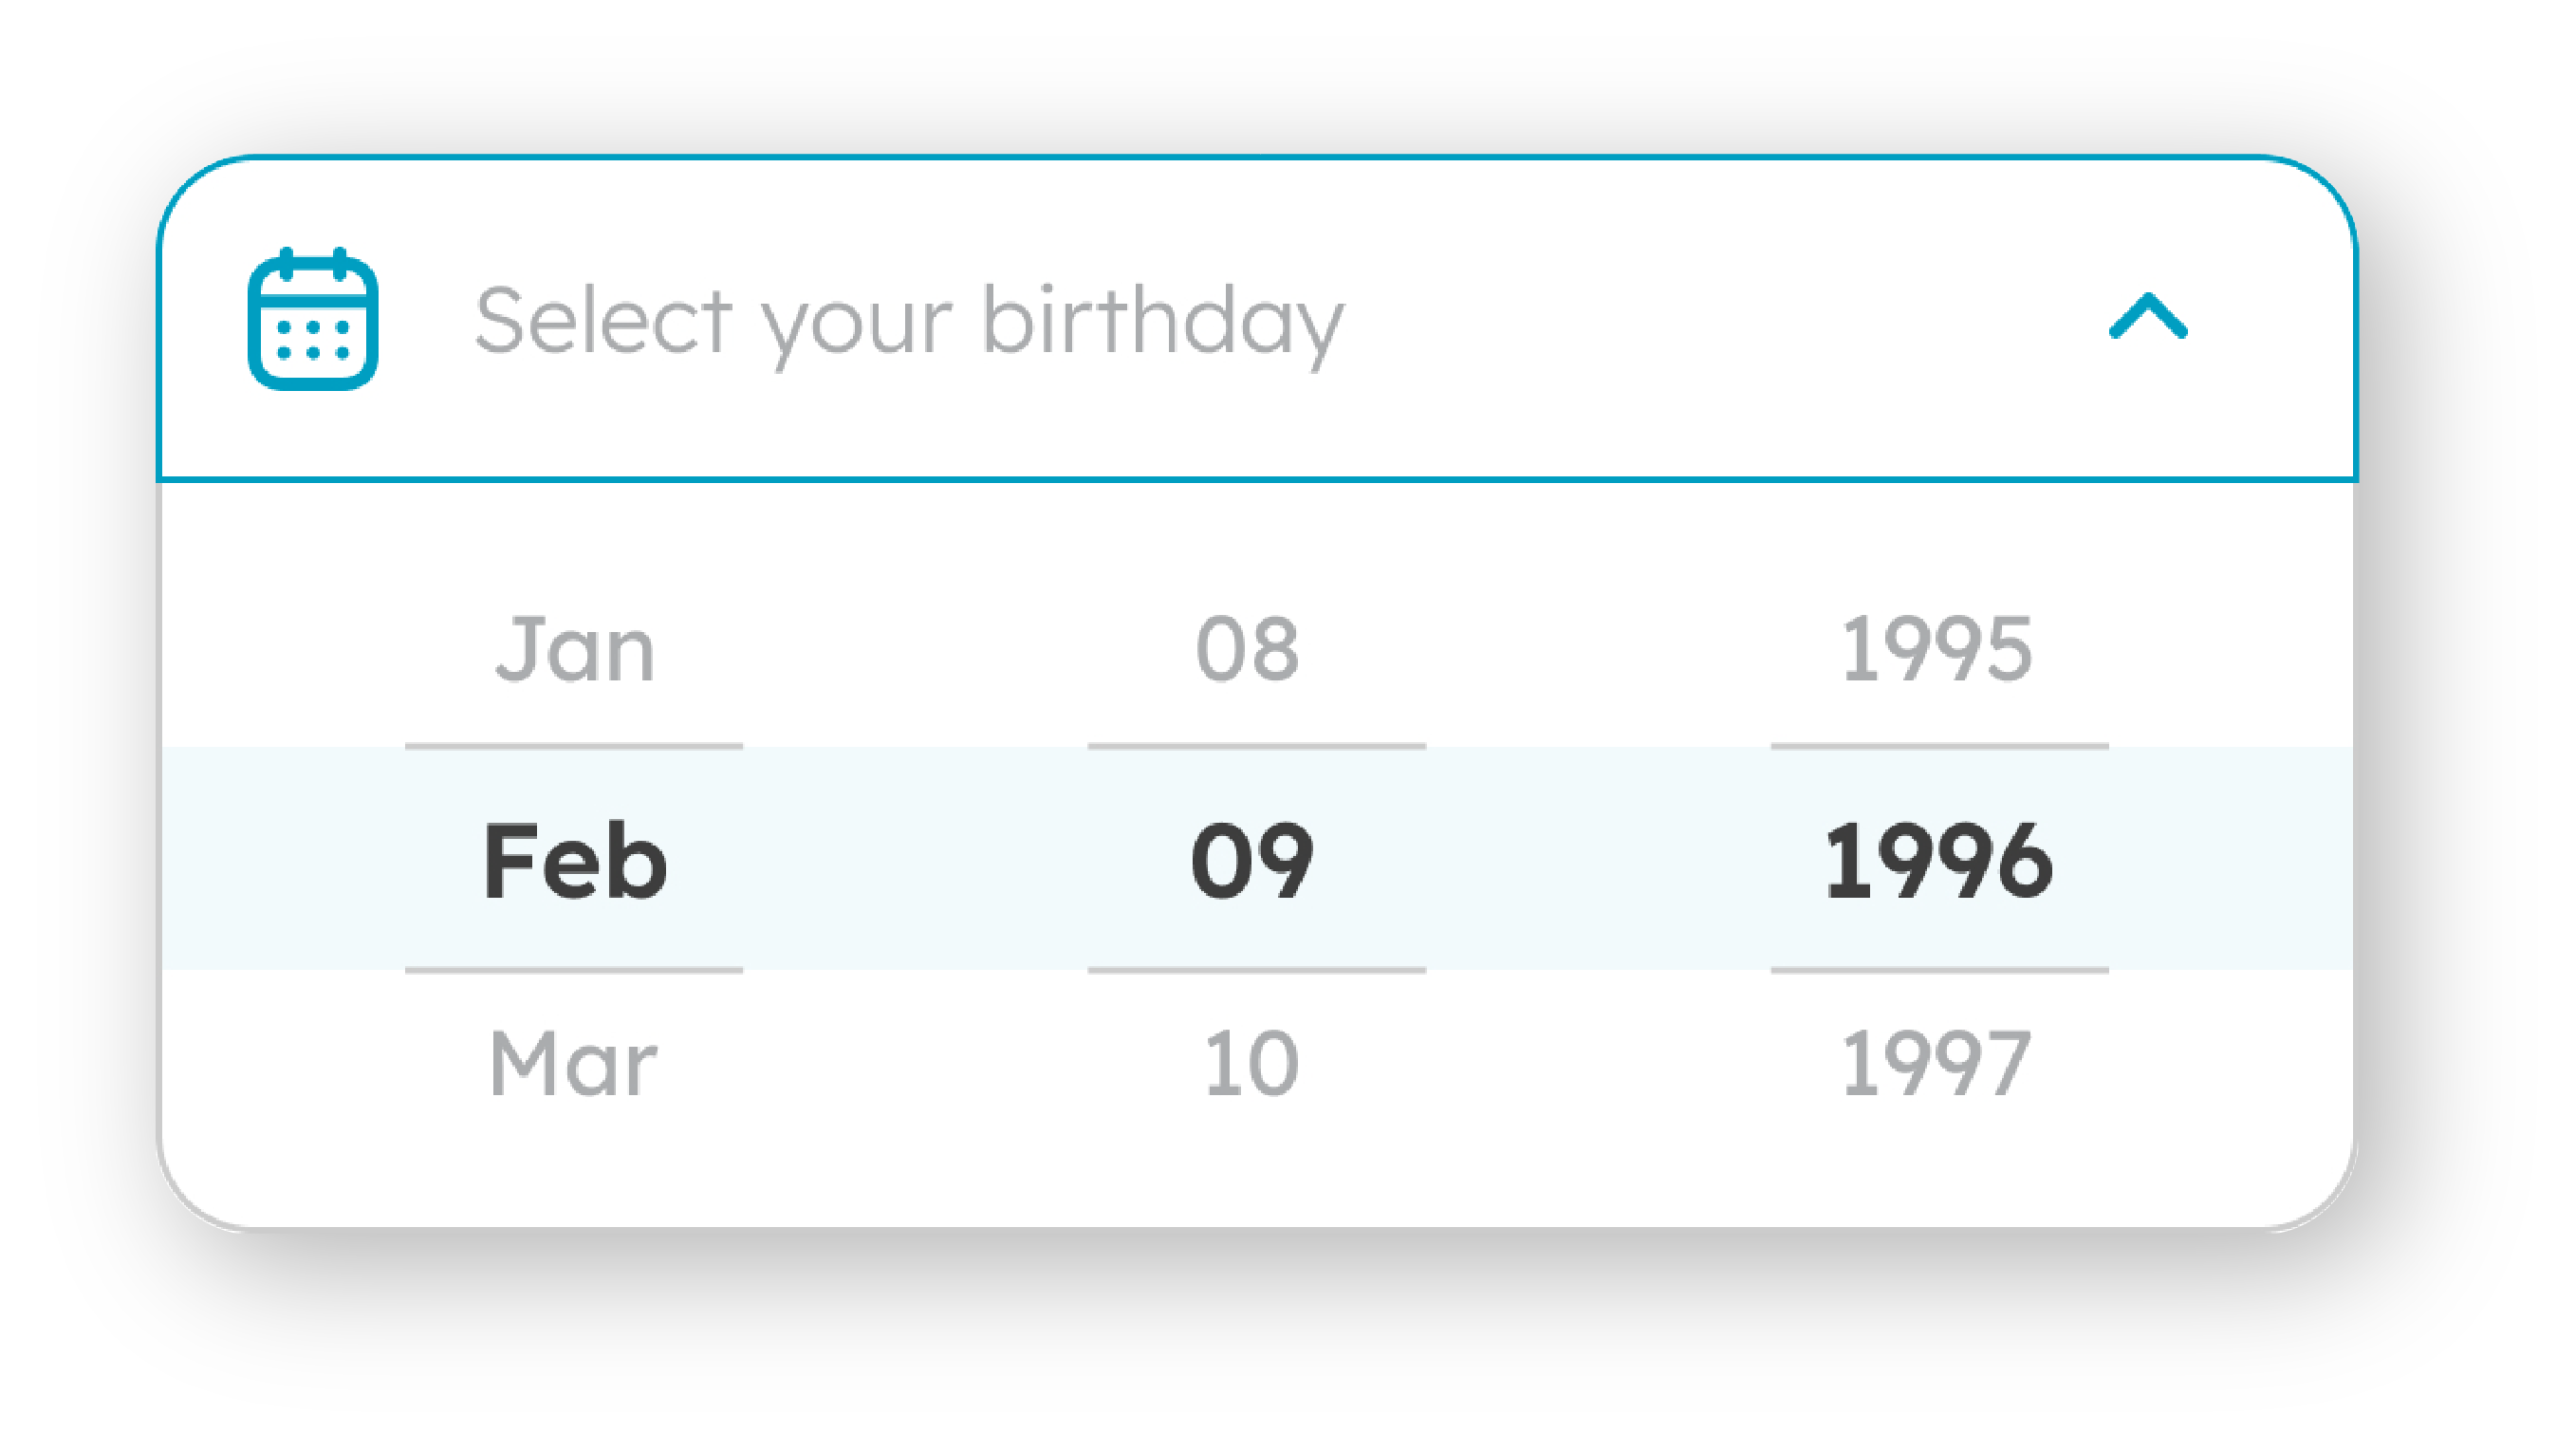The image size is (2576, 1451).
Task: Select year 1996 in the picker
Action: pos(1938,861)
